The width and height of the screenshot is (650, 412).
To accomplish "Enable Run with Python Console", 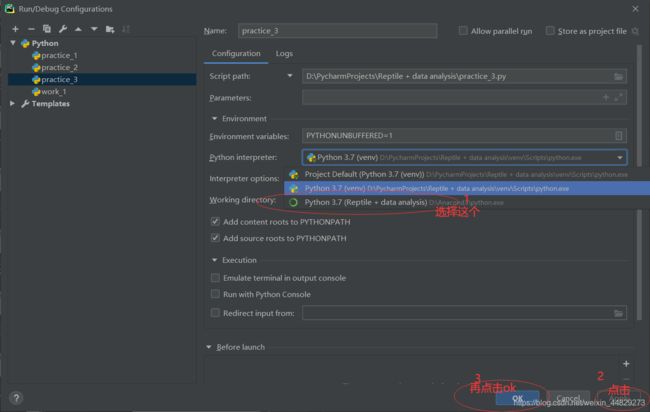I will (215, 294).
